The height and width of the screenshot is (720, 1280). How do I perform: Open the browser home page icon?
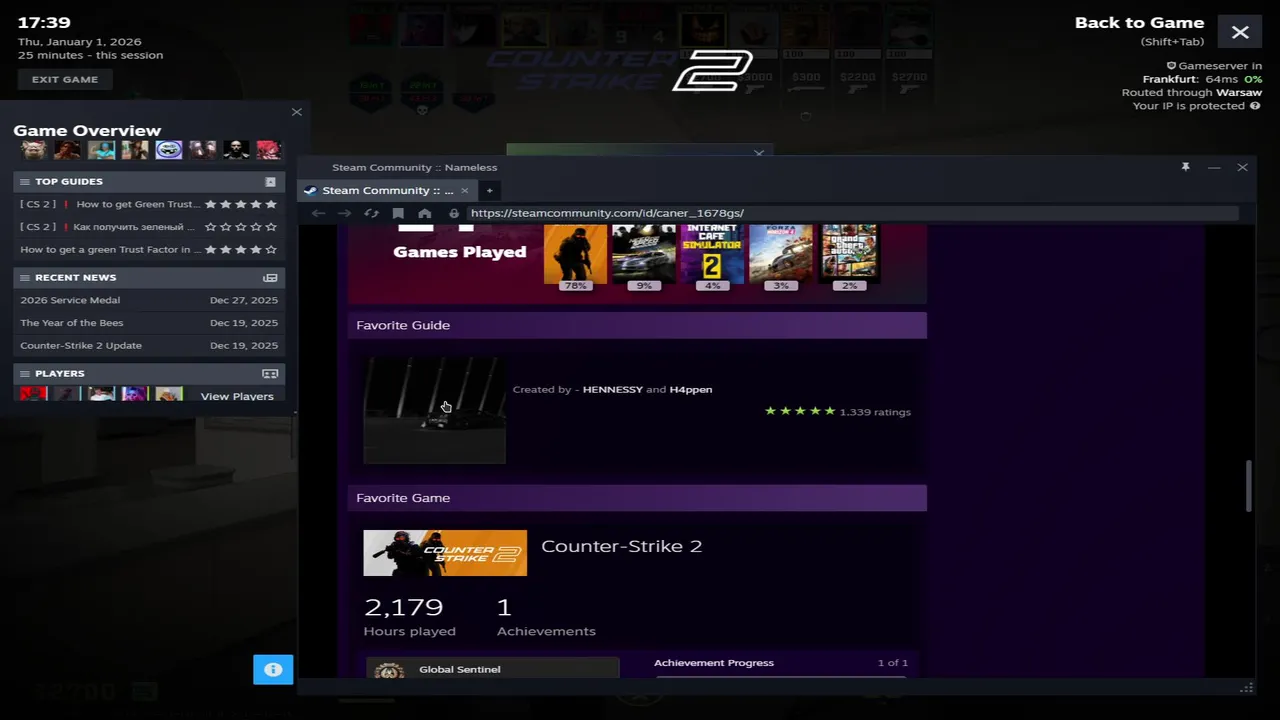pos(424,213)
